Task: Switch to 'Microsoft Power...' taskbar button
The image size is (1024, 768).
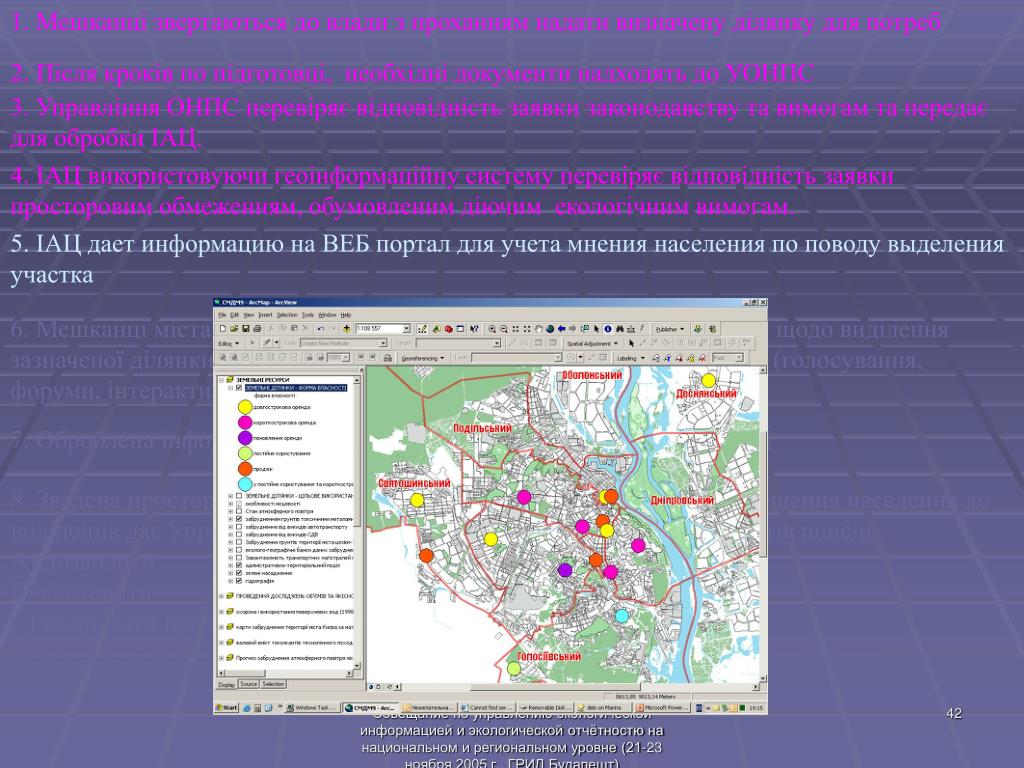Action: (x=663, y=707)
